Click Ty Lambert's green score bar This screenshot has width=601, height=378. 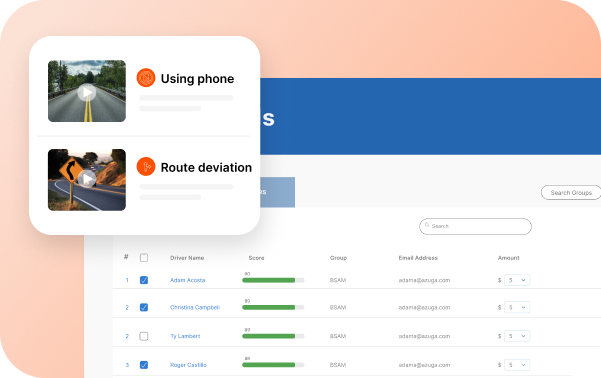click(269, 336)
